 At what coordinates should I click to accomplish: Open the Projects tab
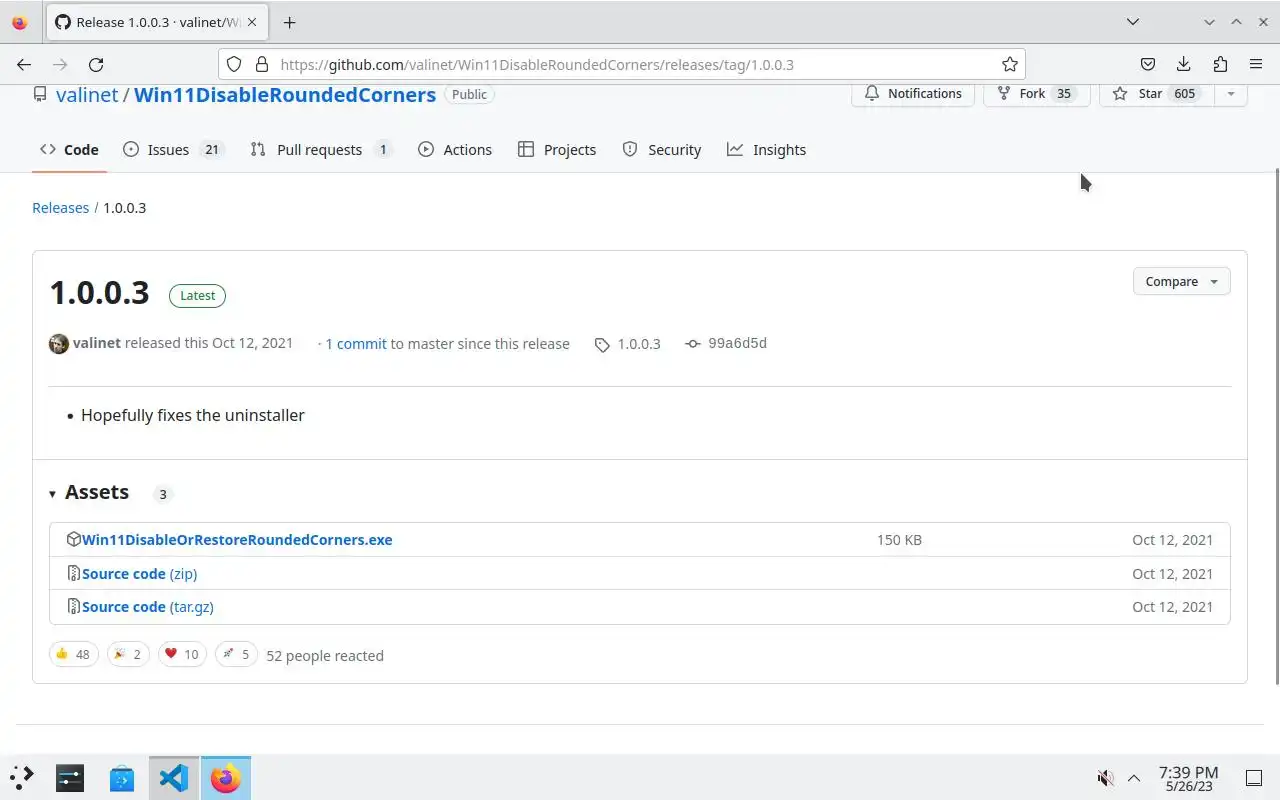[x=557, y=149]
